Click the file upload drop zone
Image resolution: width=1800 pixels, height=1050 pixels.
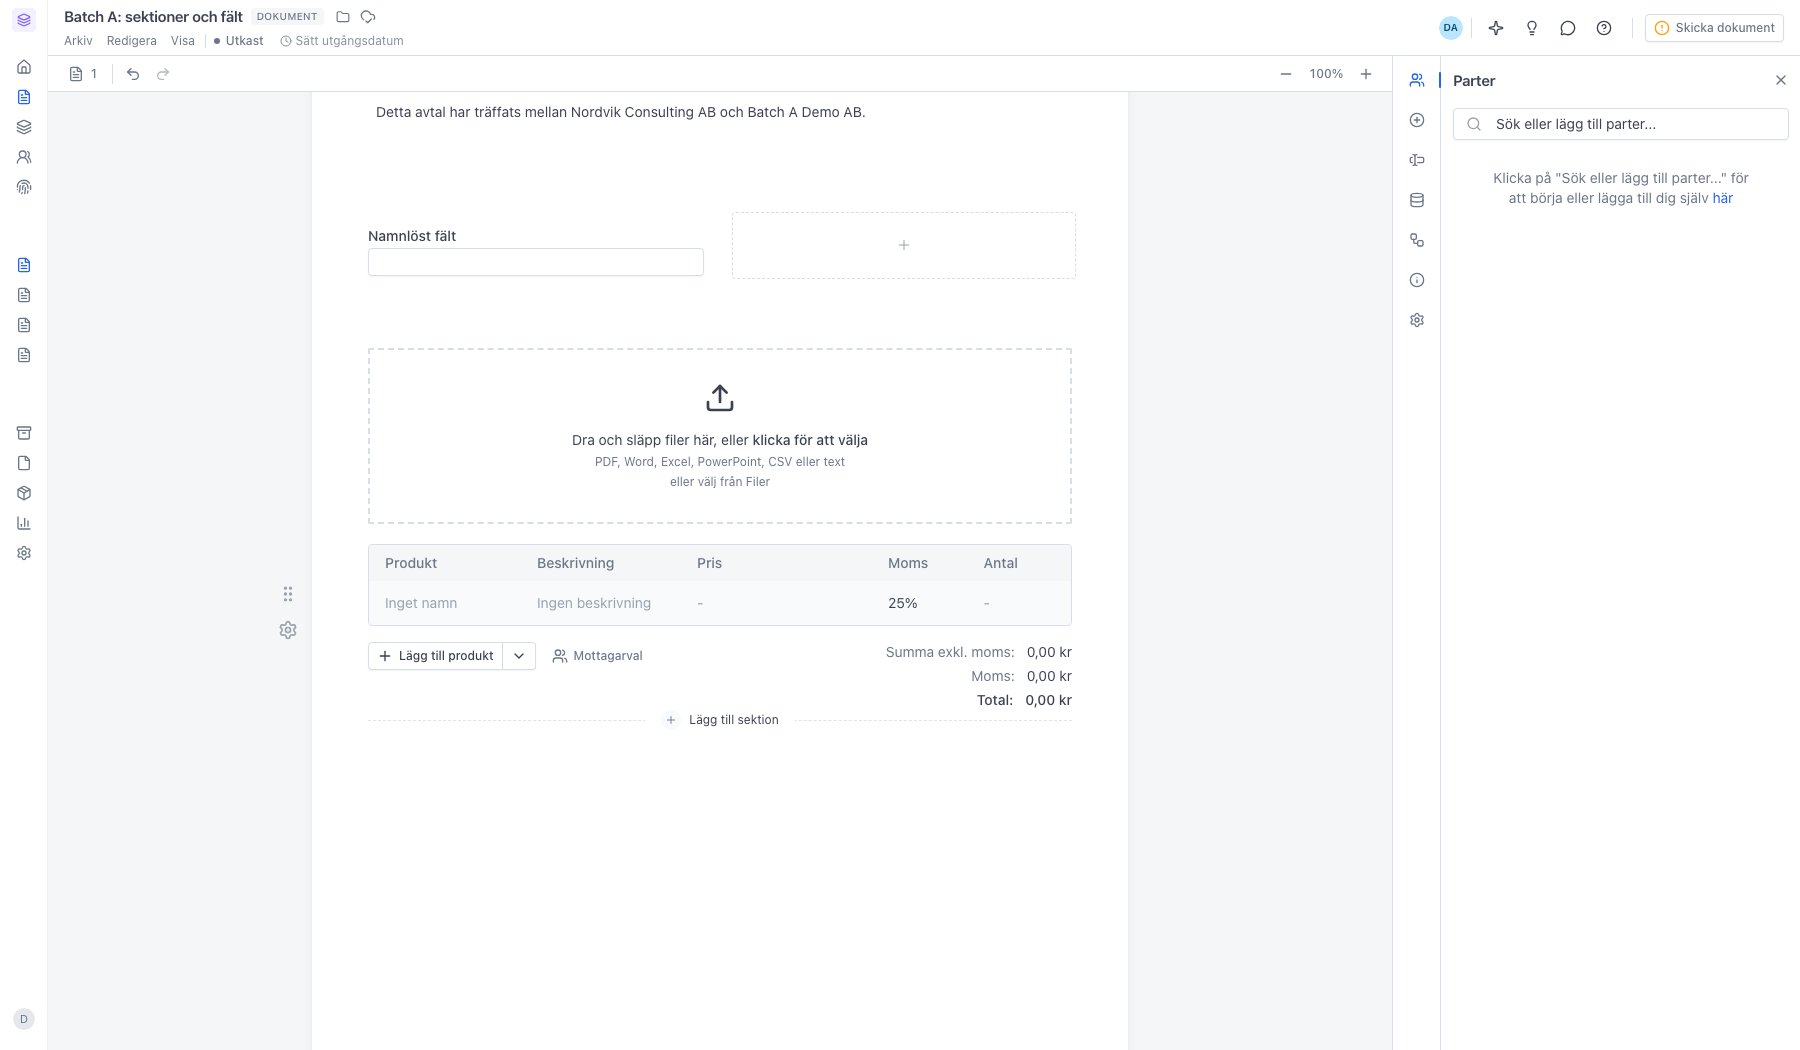point(720,436)
